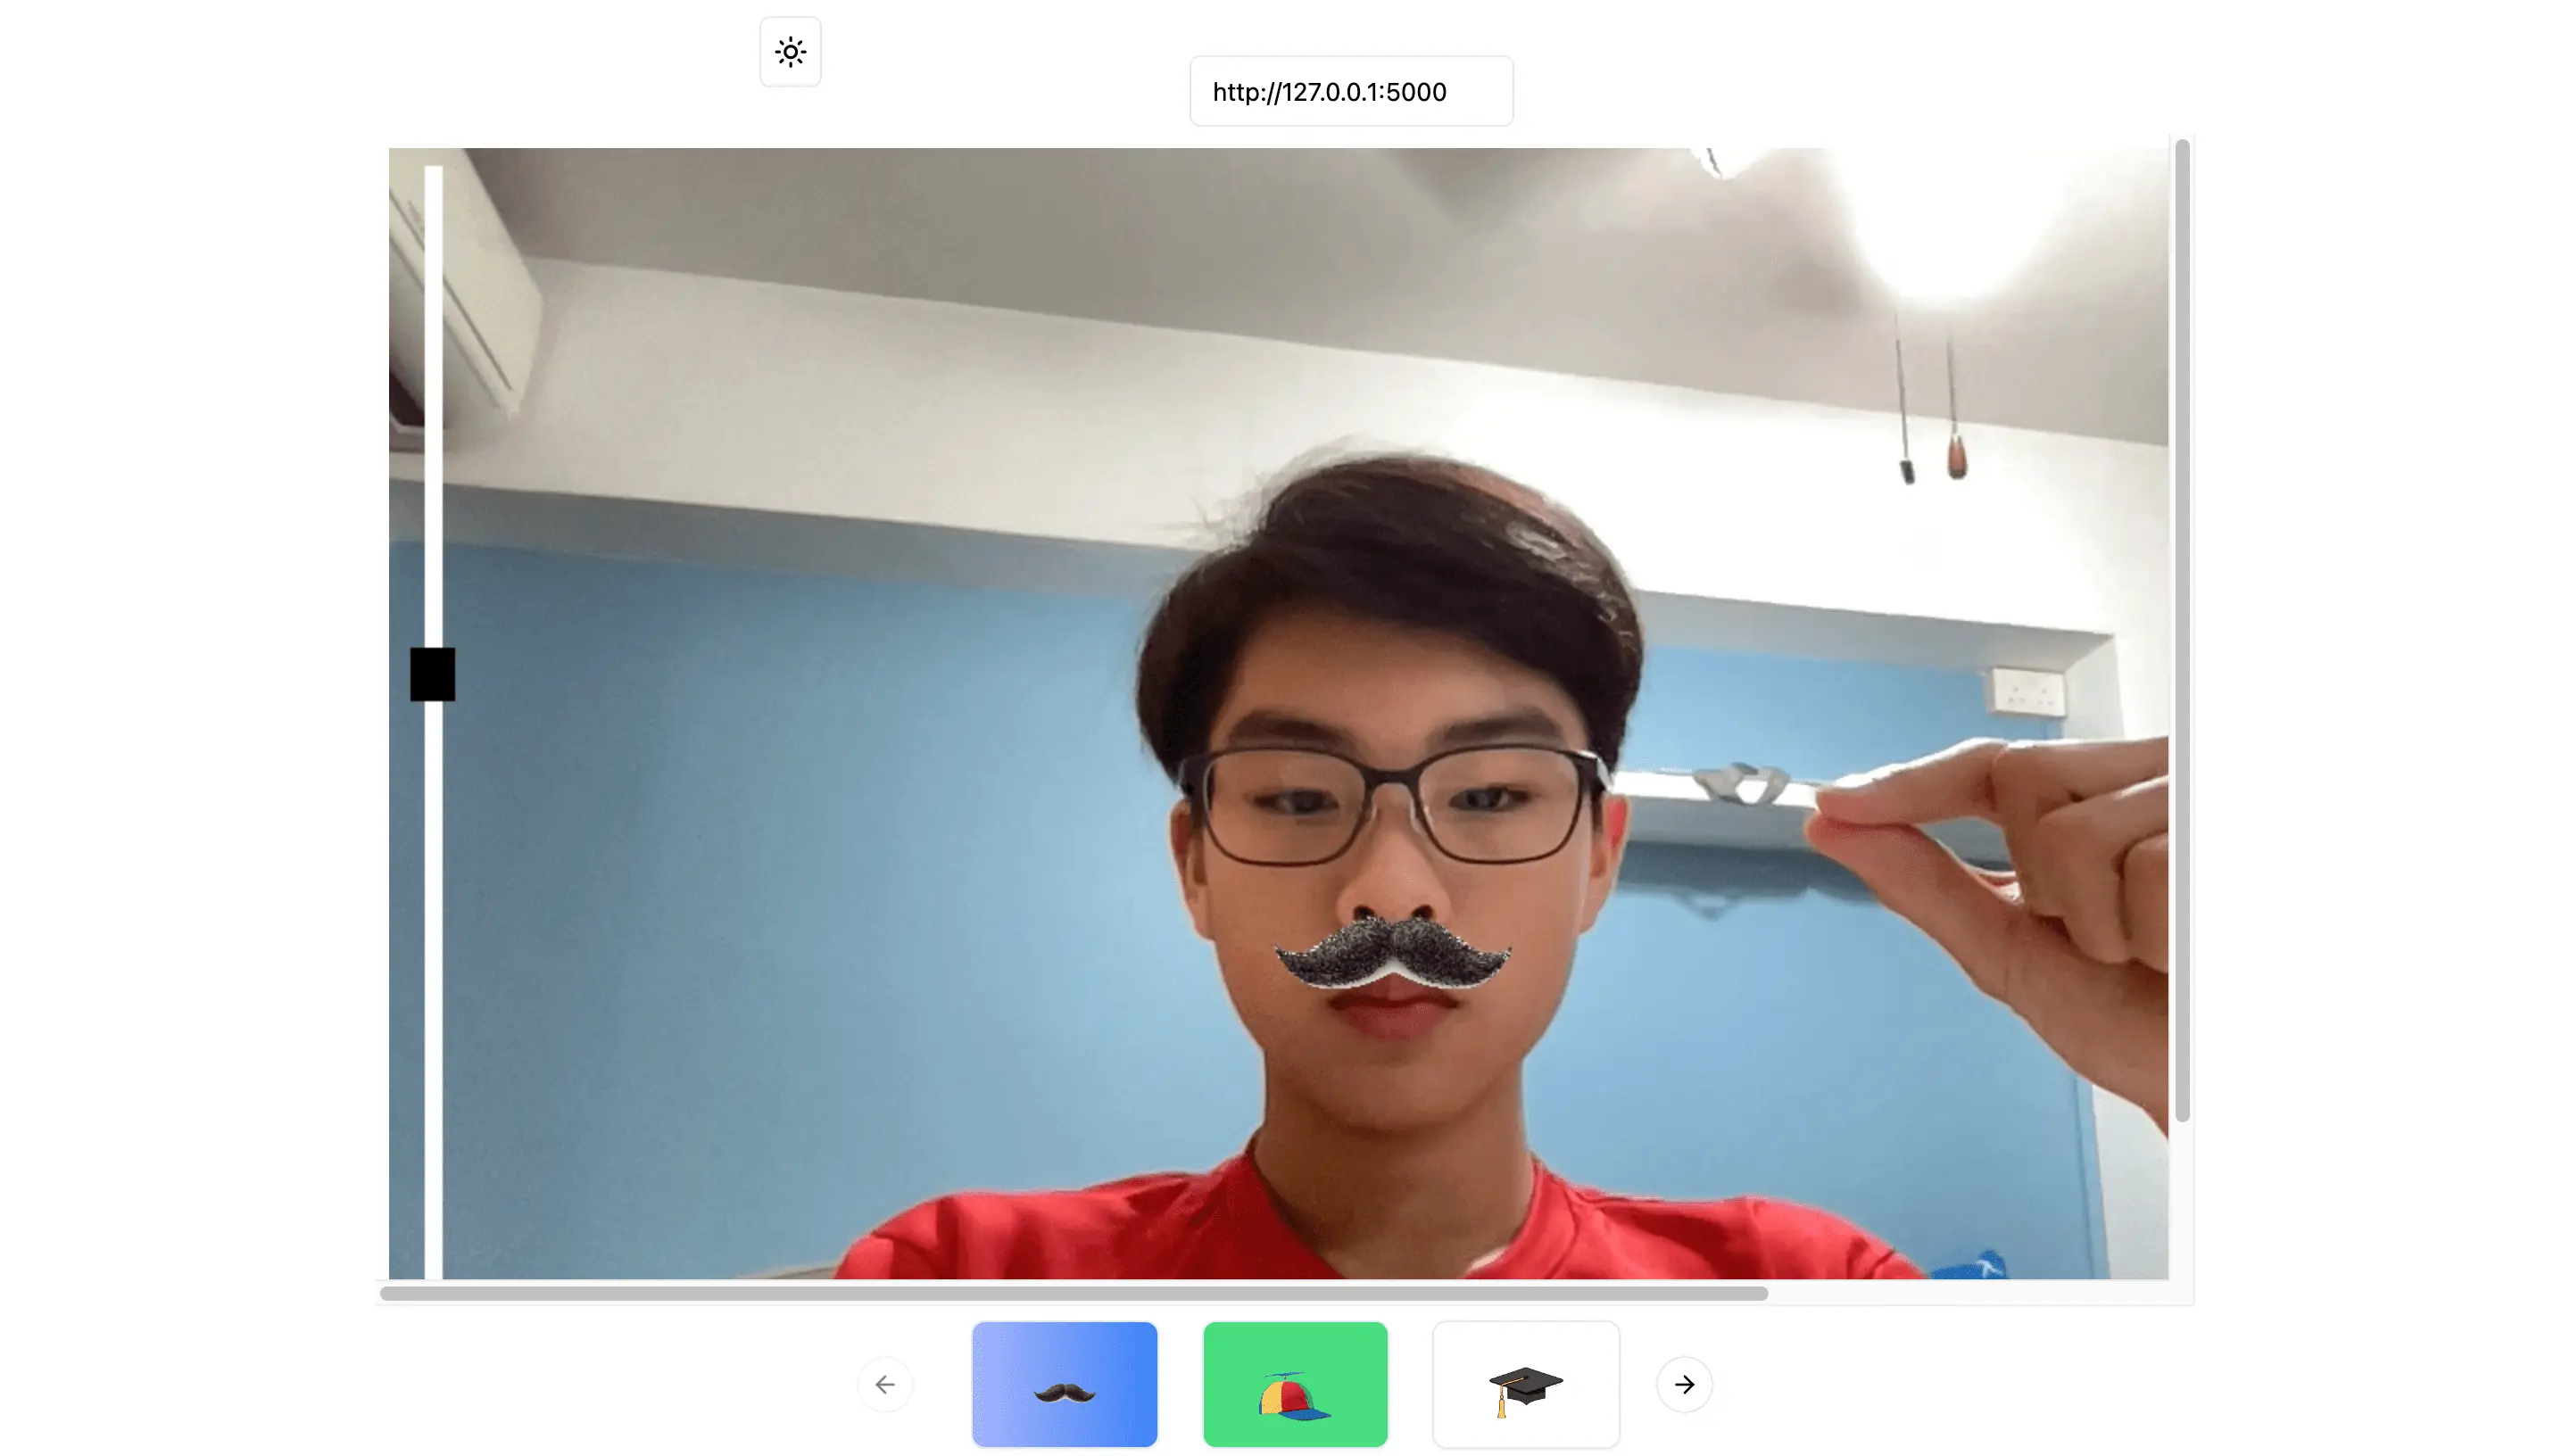Click the right arrow carousel button
Image resolution: width=2570 pixels, height=1456 pixels.
[x=1684, y=1384]
